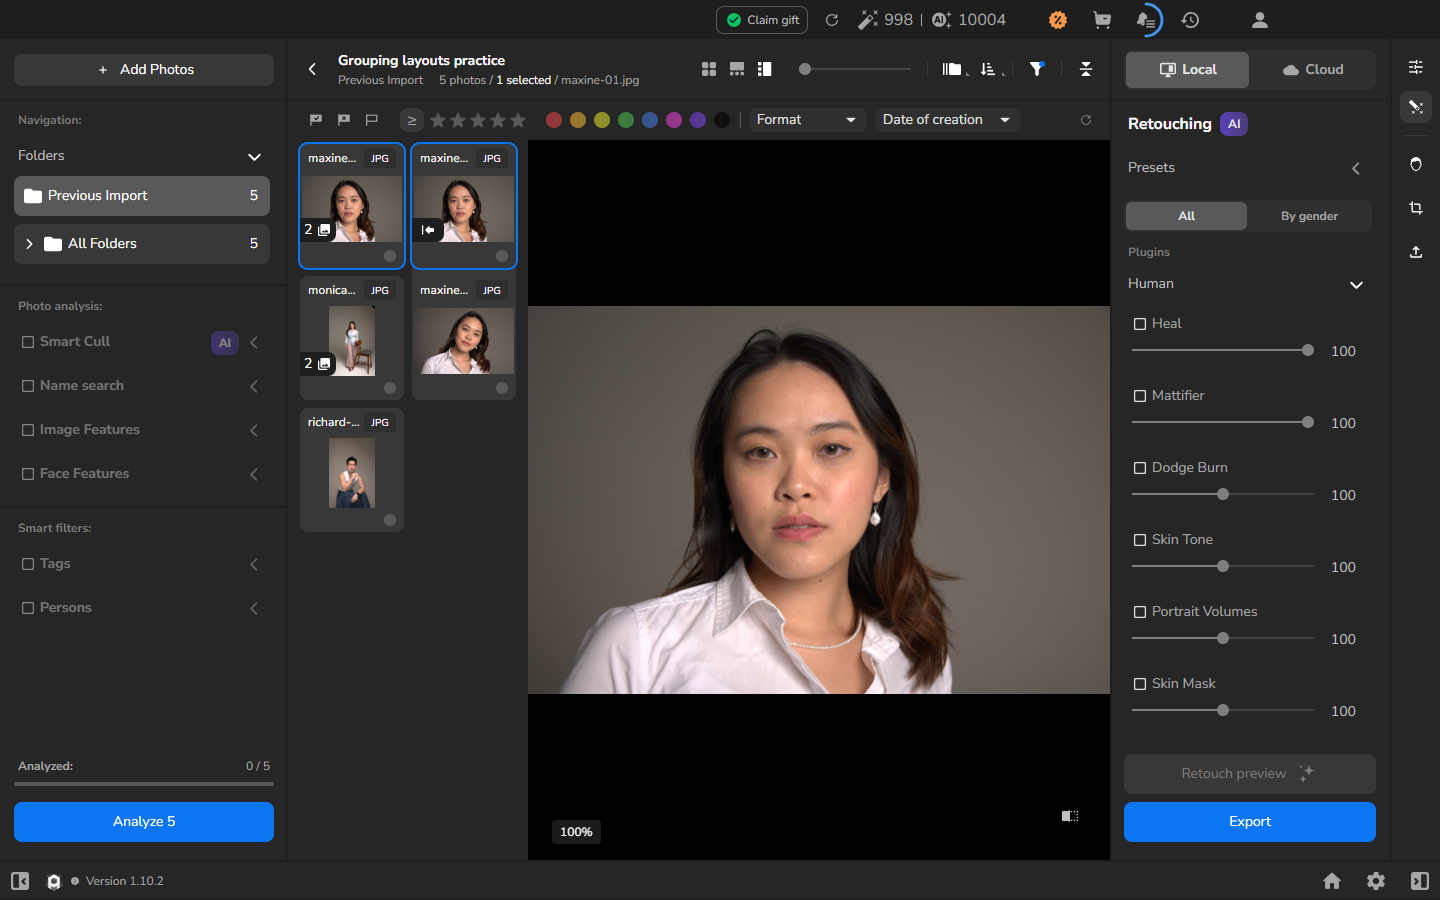Enable the Heal plugin checkbox

click(1140, 324)
